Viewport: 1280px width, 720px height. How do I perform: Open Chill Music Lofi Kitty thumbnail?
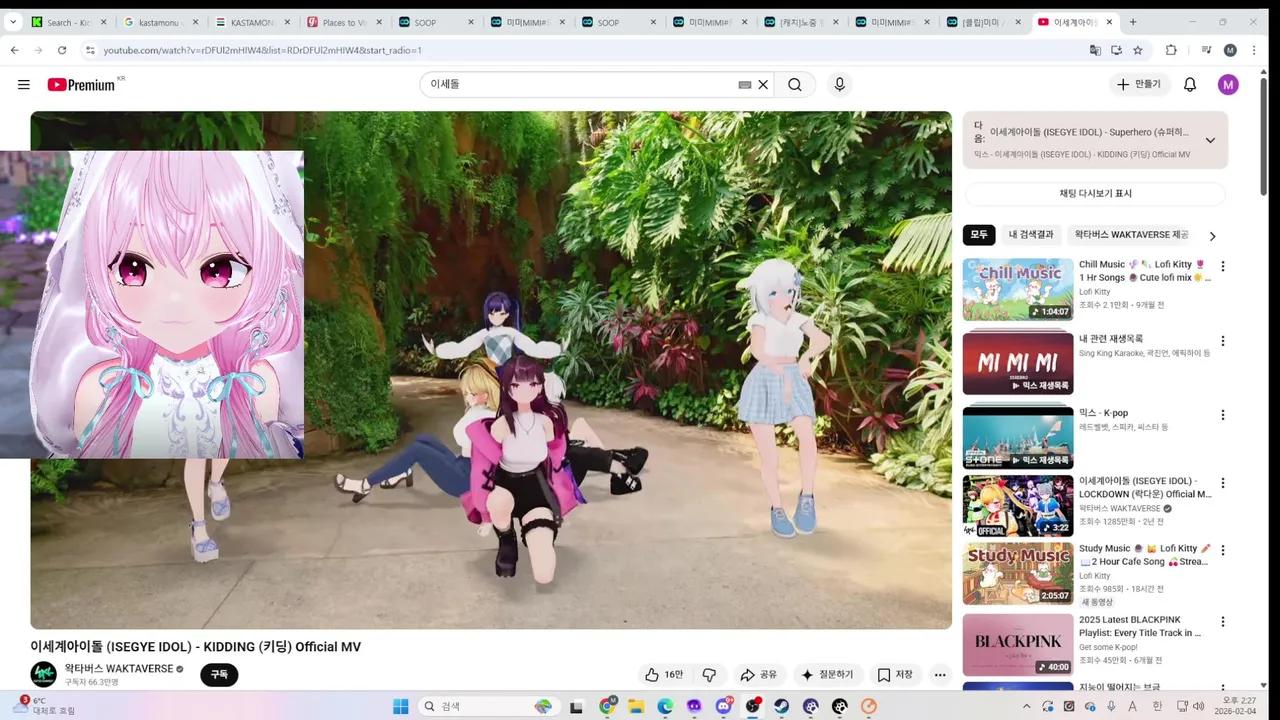pyautogui.click(x=1018, y=290)
